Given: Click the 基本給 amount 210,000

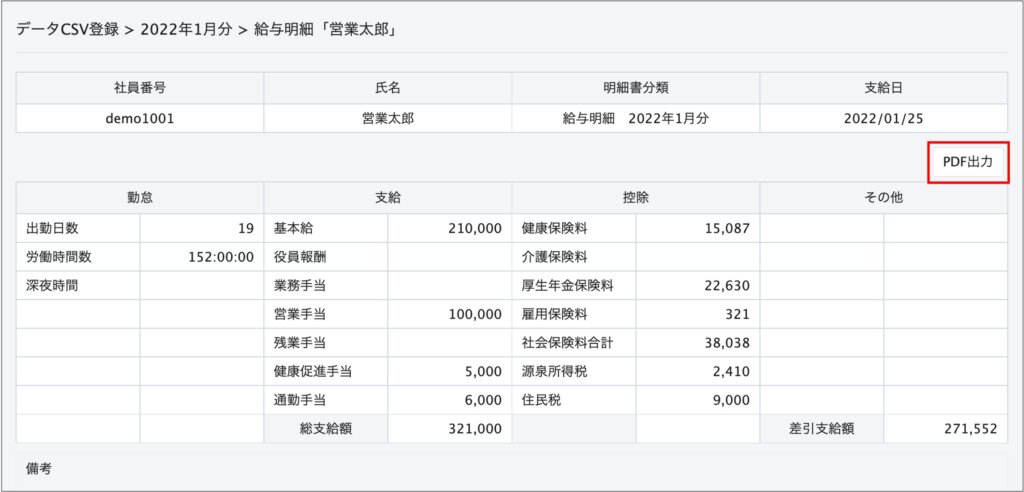Looking at the screenshot, I should click(475, 229).
